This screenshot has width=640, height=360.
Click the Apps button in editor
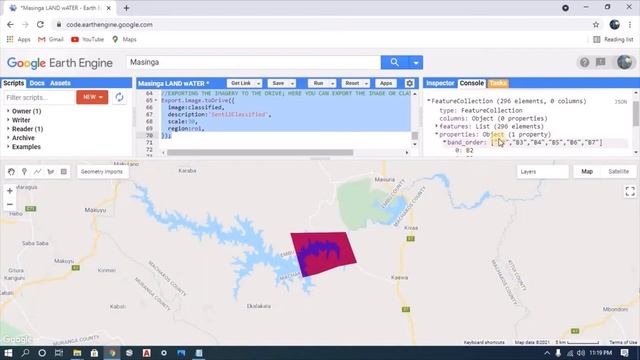[x=386, y=83]
